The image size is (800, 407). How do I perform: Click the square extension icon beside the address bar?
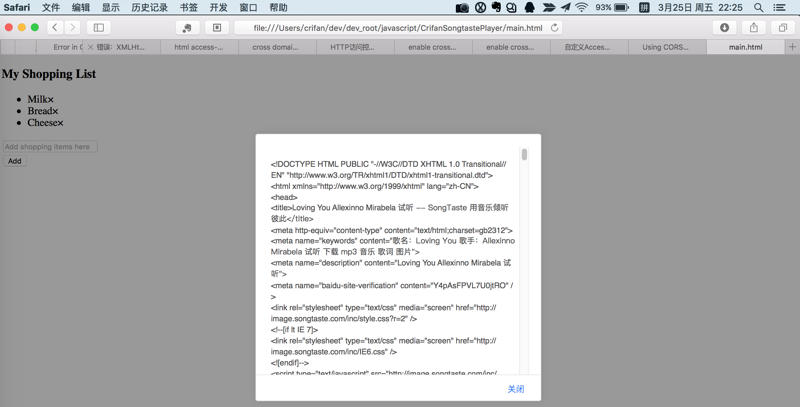(217, 28)
